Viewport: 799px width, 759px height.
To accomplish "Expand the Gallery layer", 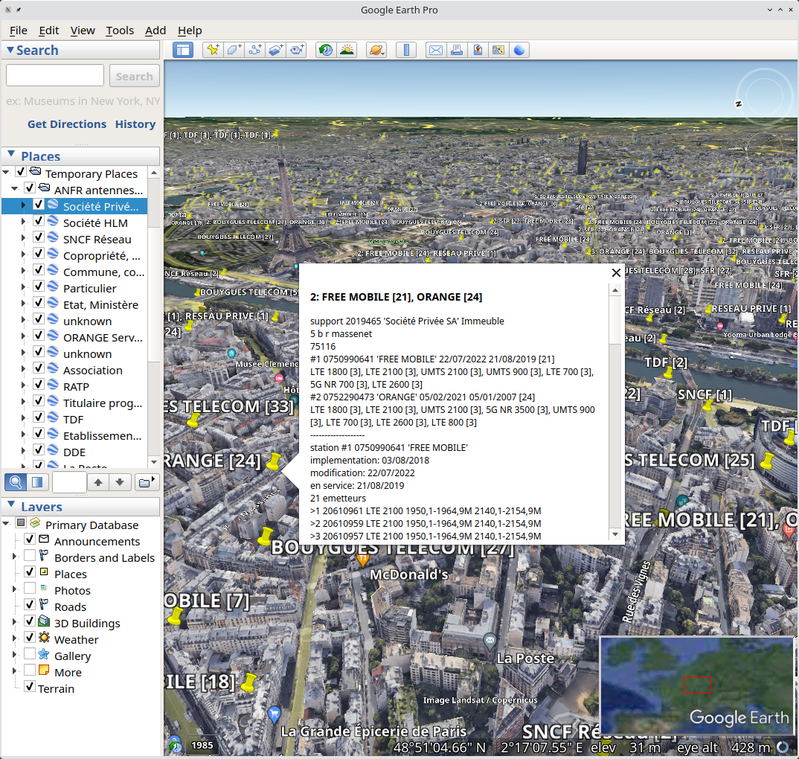I will 14,654.
